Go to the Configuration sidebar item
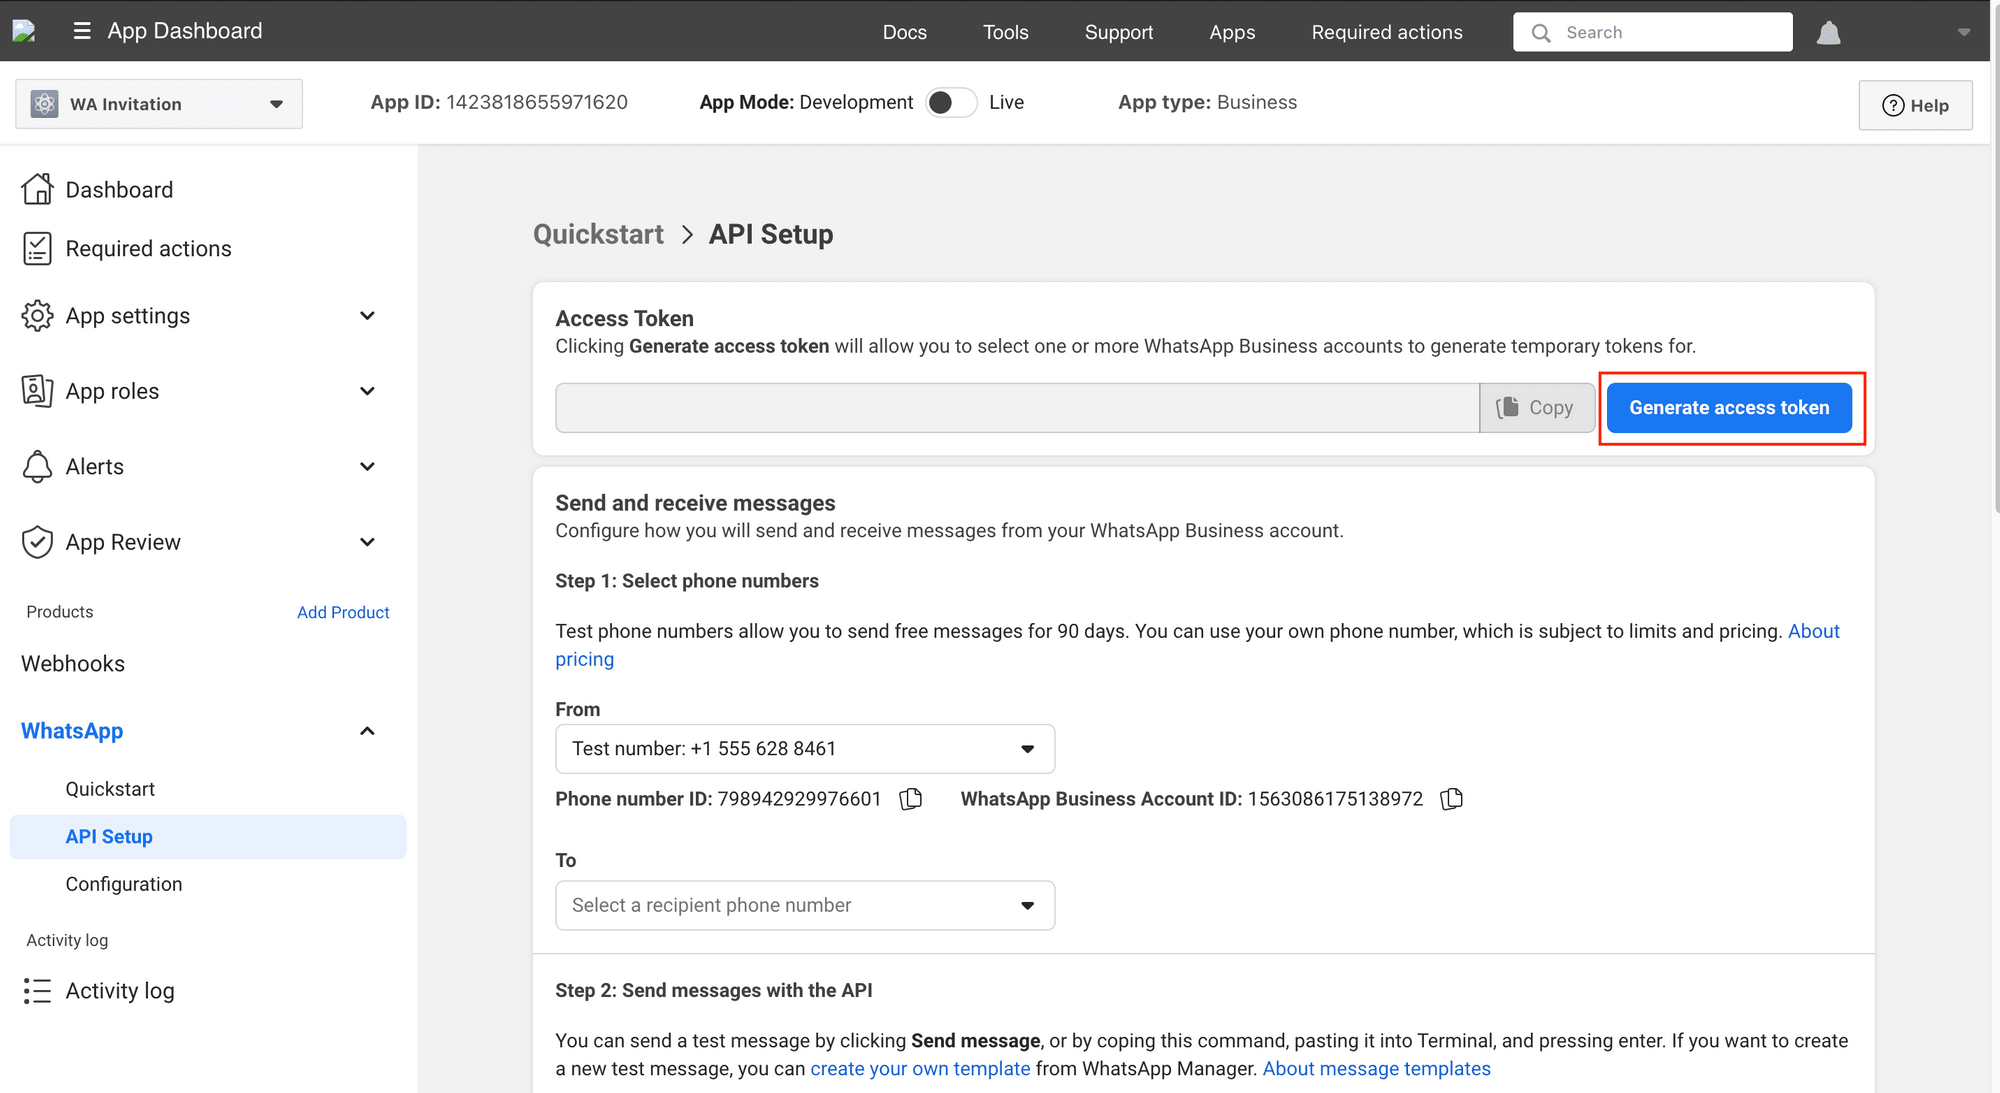The width and height of the screenshot is (2000, 1093). [124, 884]
